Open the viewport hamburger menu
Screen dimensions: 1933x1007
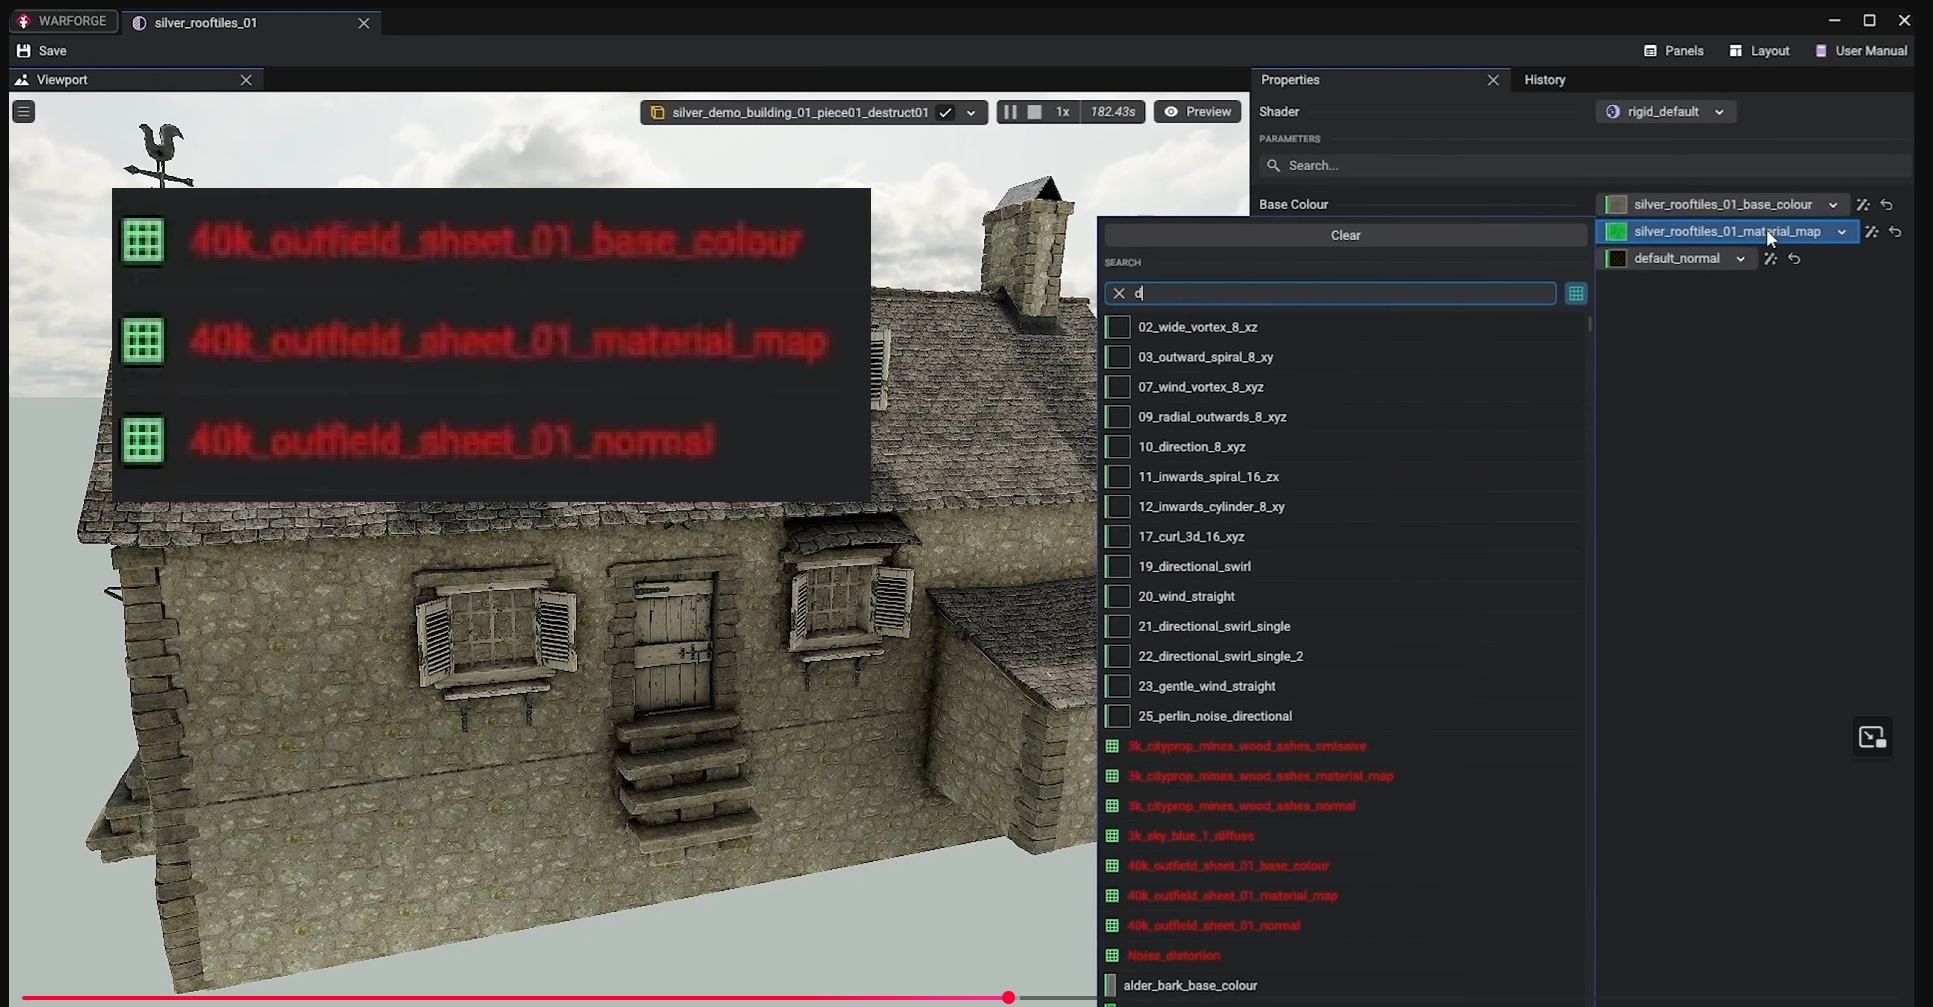coord(24,112)
